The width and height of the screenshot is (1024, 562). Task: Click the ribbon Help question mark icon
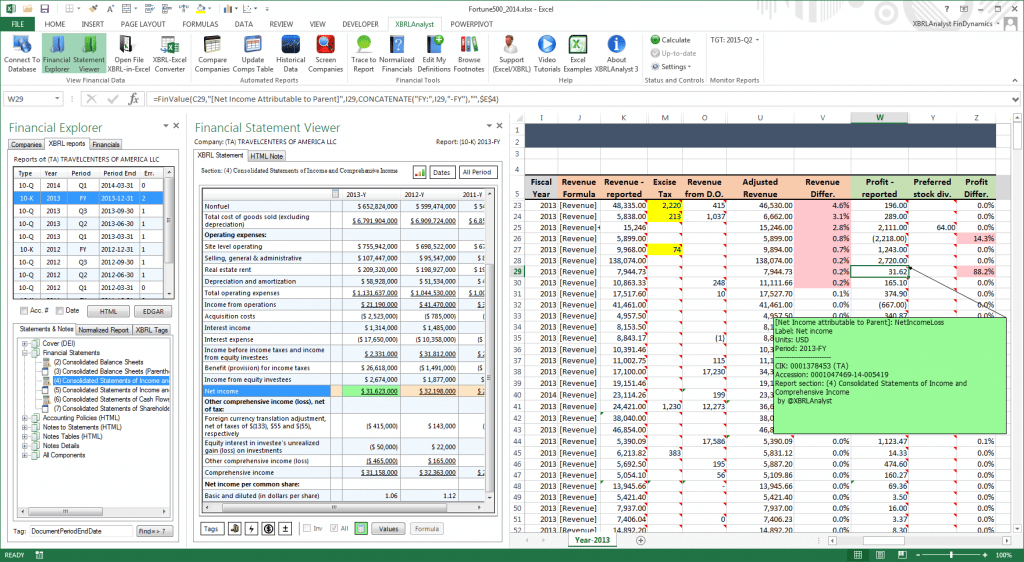point(947,9)
